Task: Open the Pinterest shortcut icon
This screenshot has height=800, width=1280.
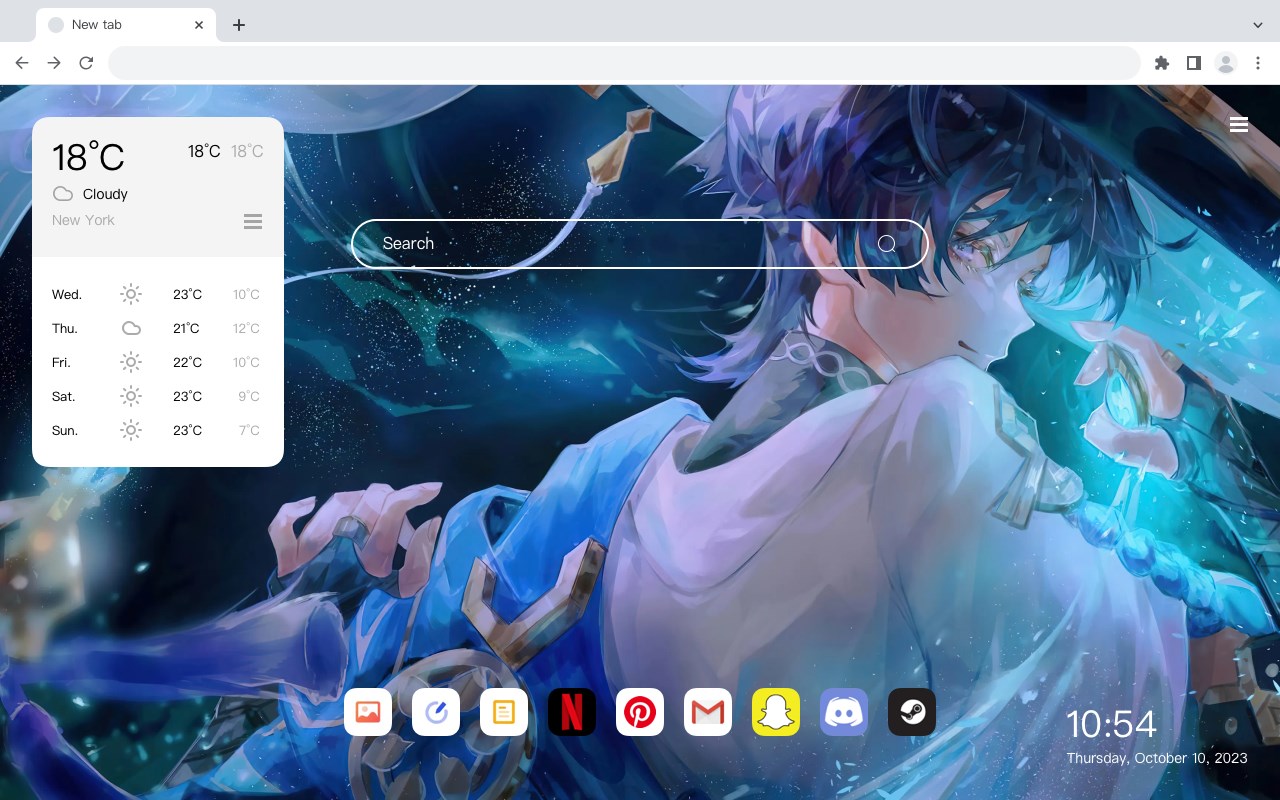Action: click(640, 712)
